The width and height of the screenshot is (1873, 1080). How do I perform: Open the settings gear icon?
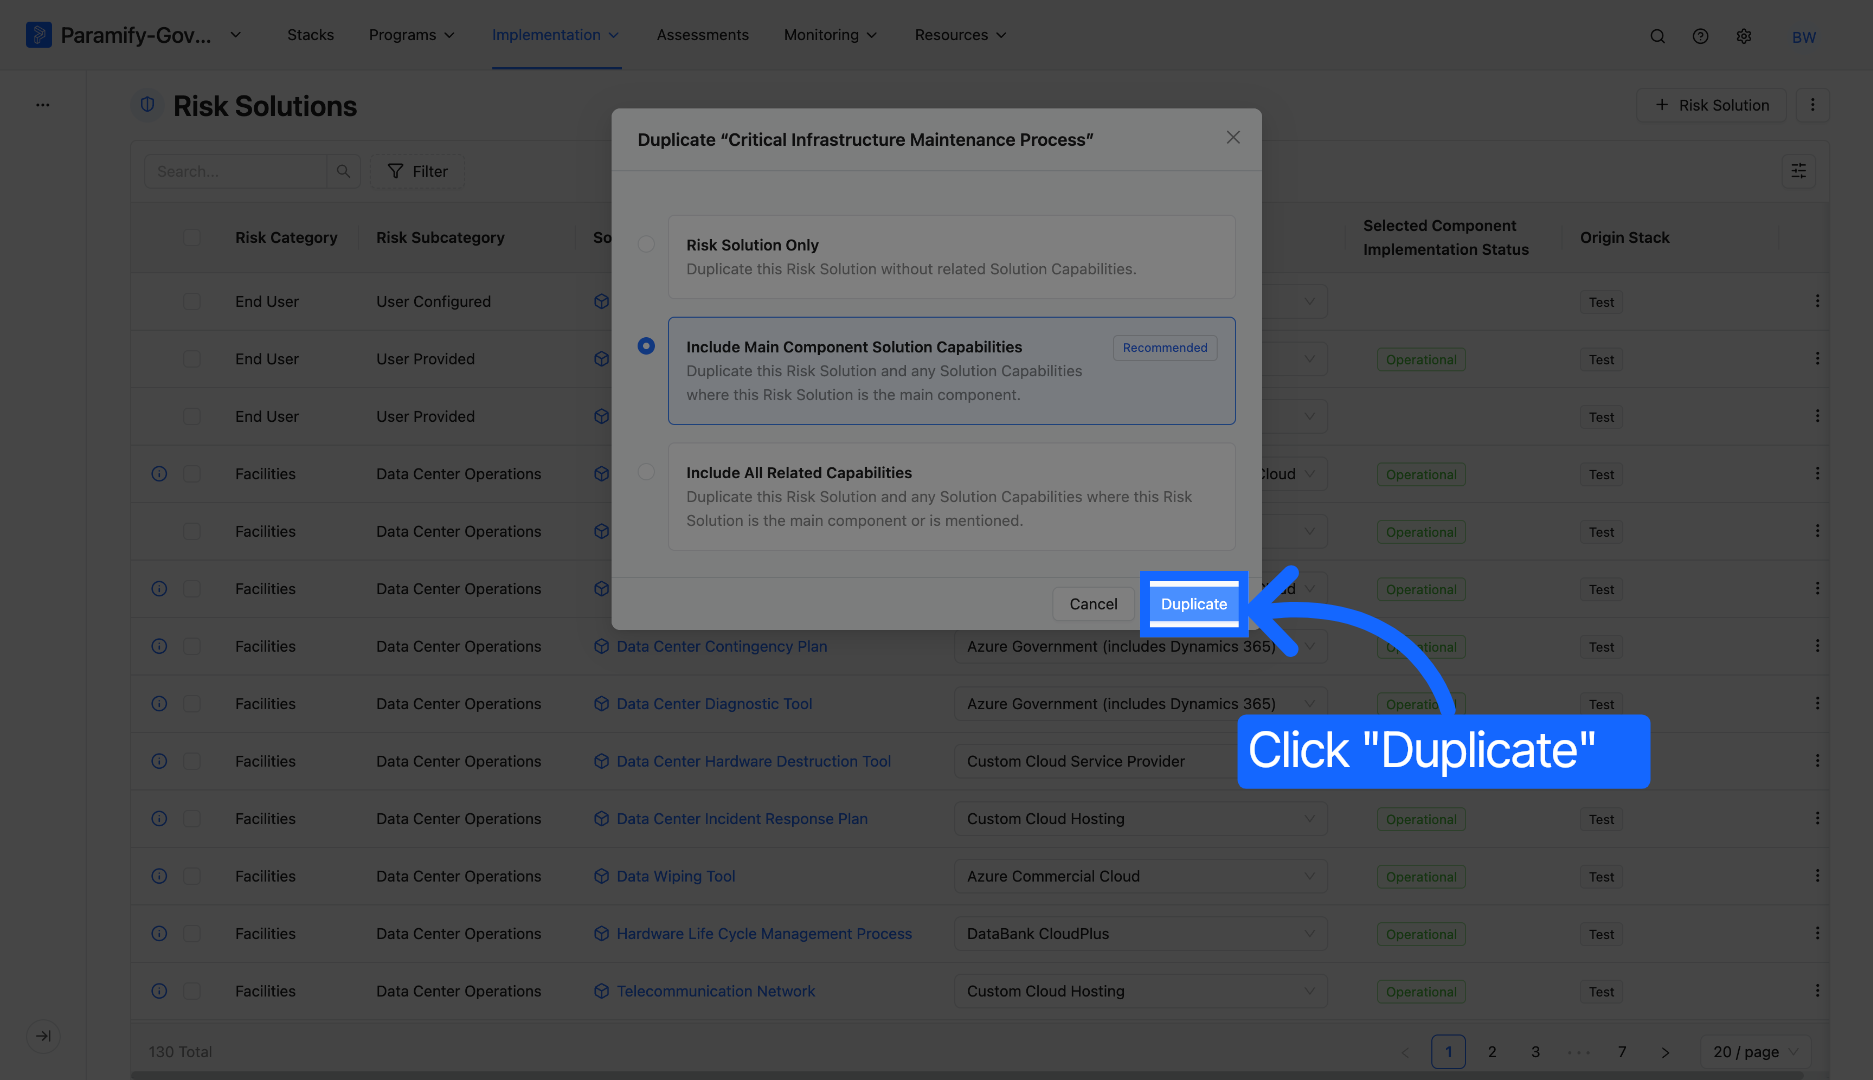[x=1744, y=36]
